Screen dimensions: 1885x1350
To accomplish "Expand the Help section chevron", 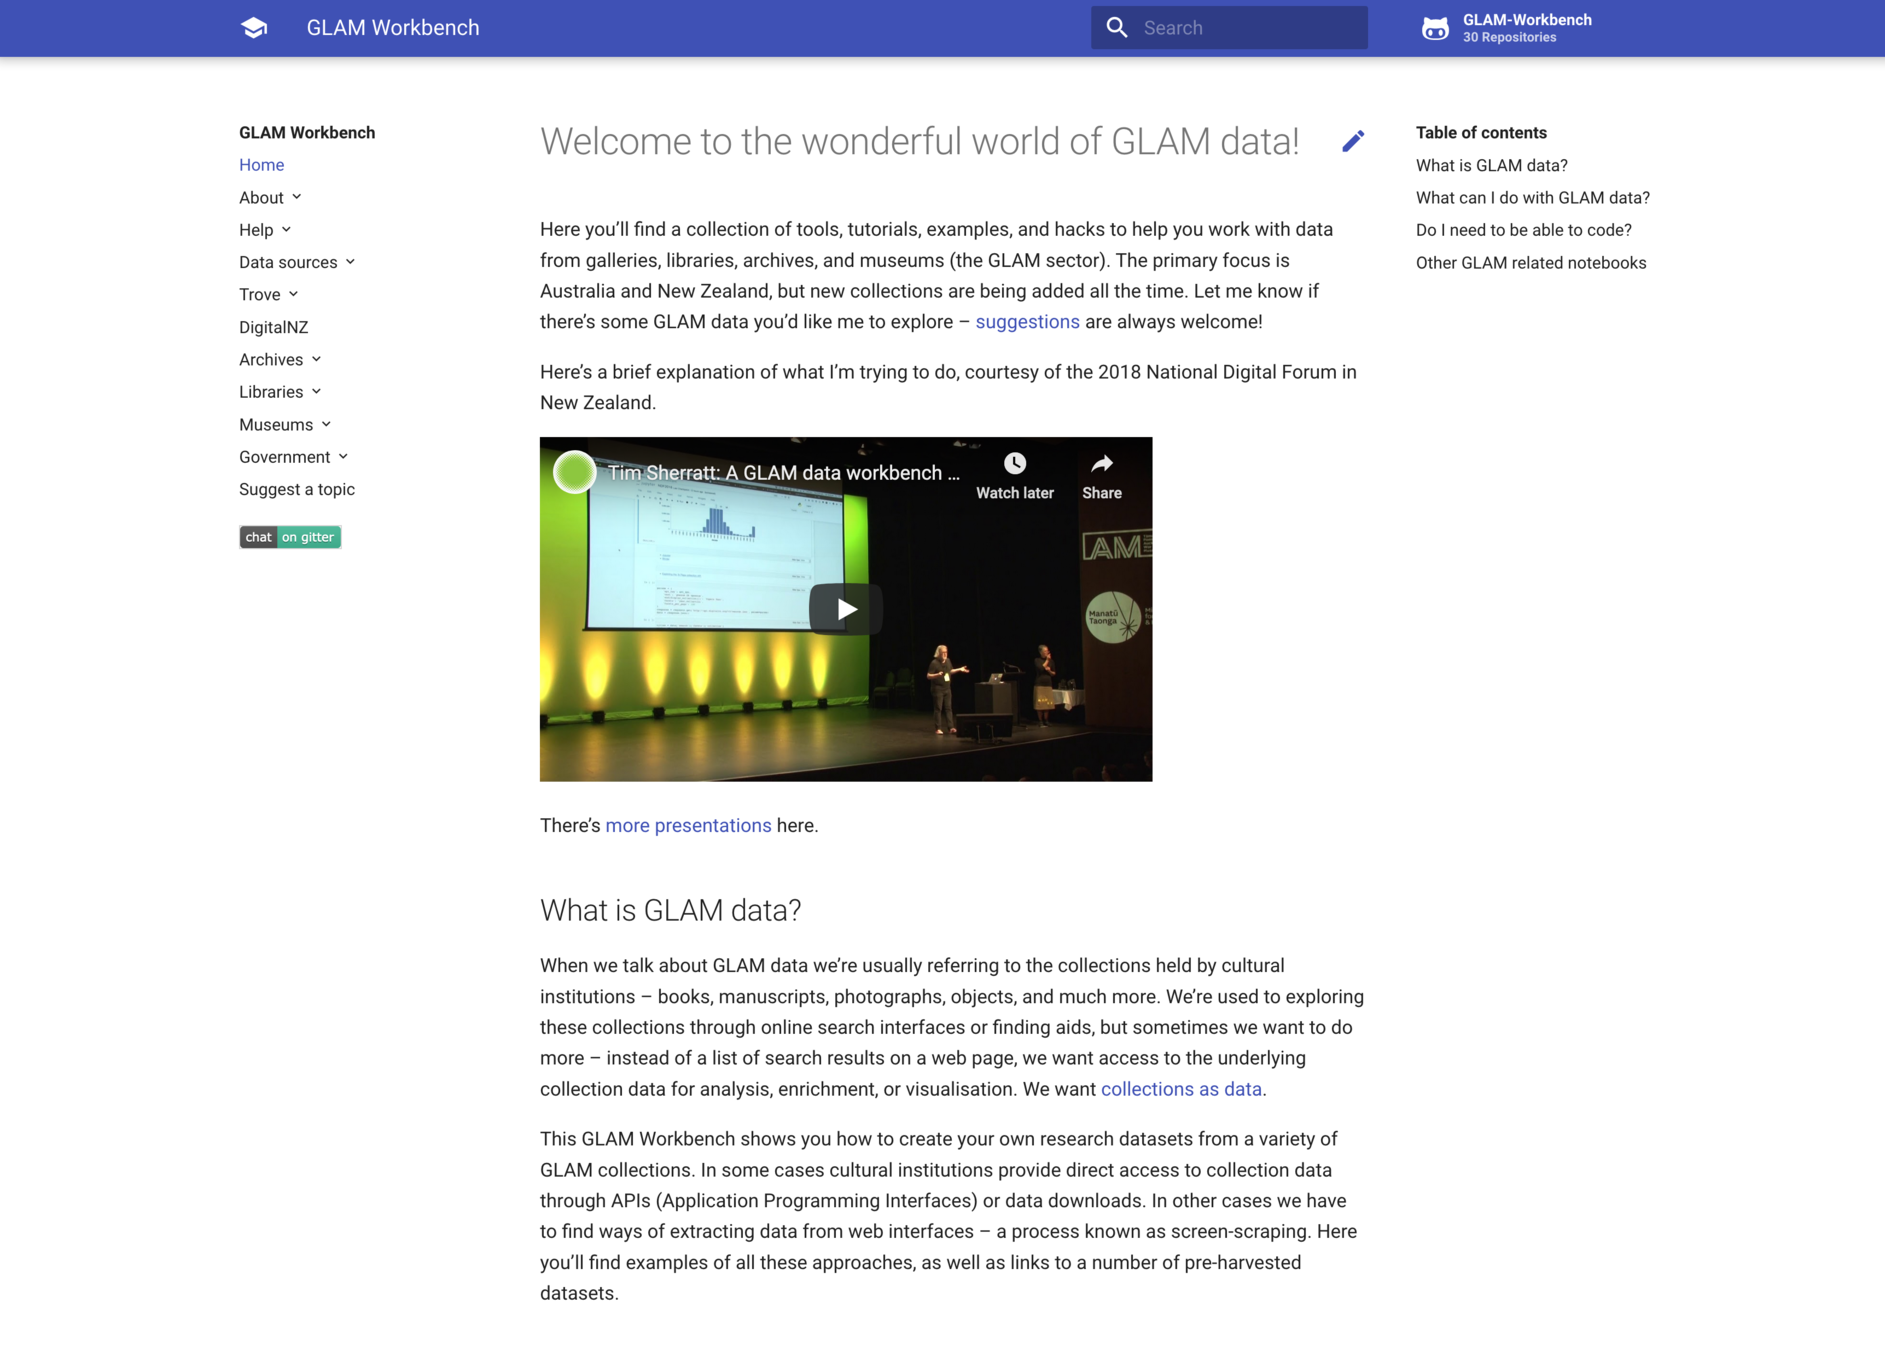I will pos(286,230).
